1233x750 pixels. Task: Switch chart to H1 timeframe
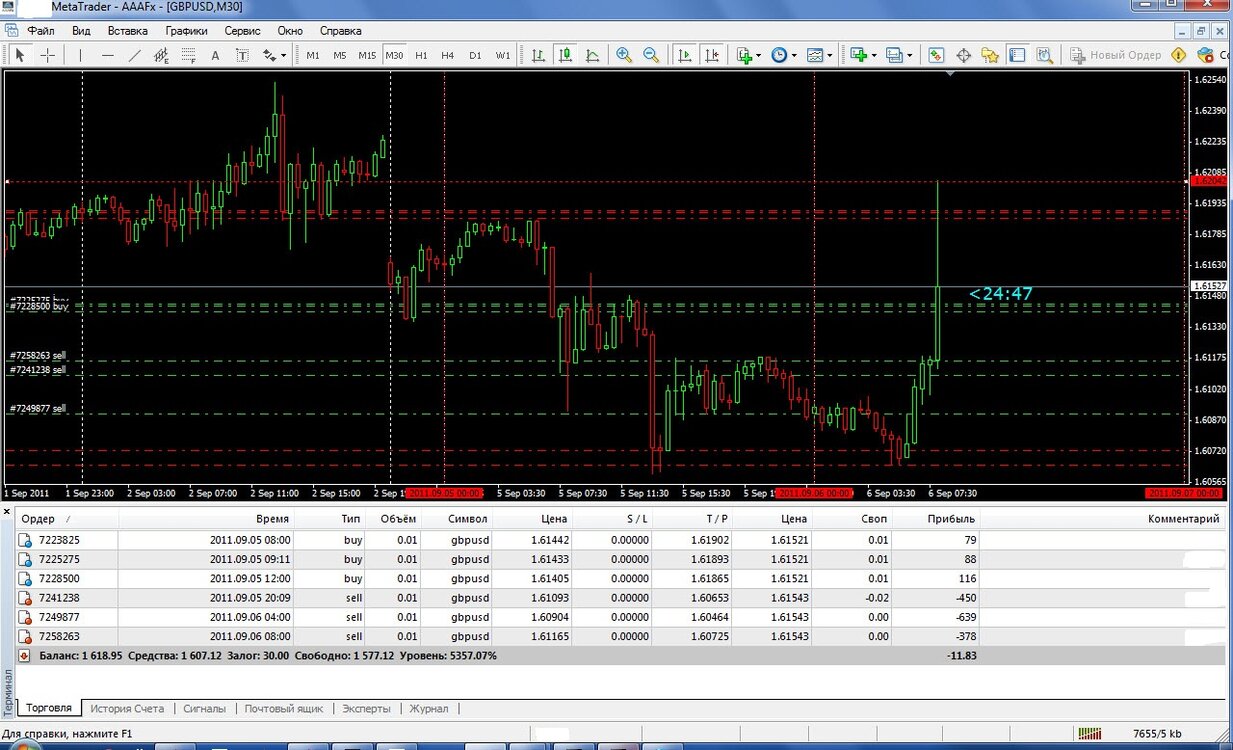[x=421, y=55]
